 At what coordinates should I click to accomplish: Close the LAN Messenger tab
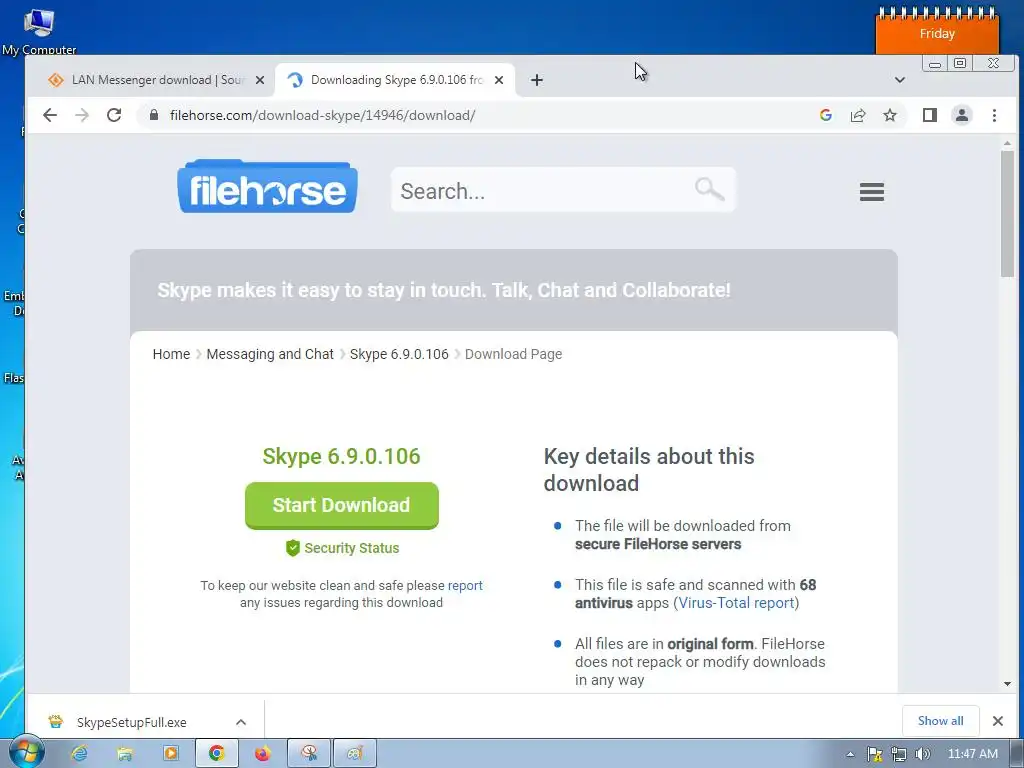pyautogui.click(x=260, y=80)
